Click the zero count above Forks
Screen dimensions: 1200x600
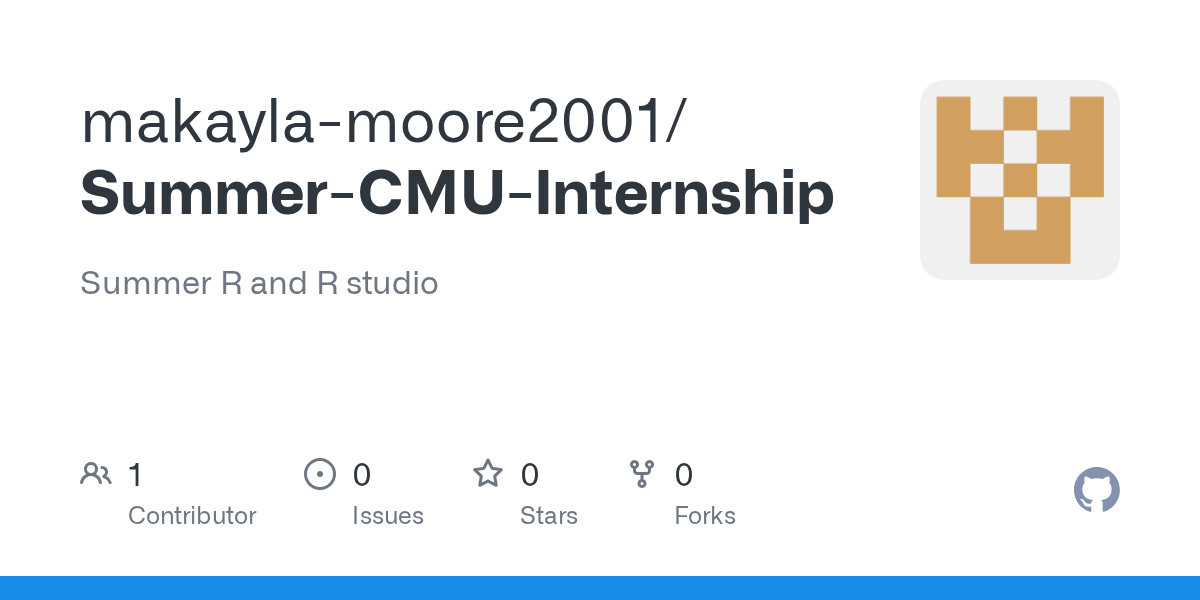[684, 475]
